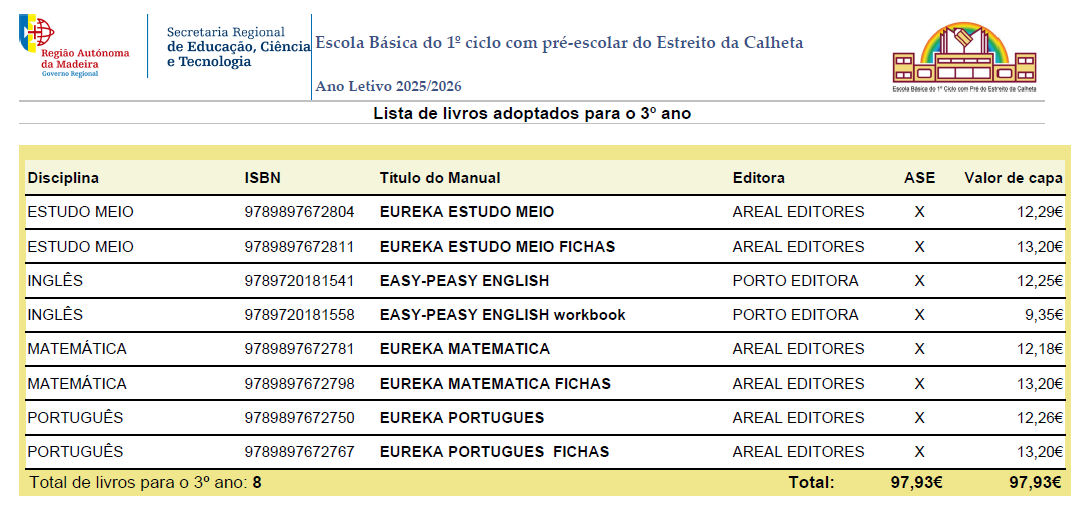Click the Valor de capa column header

1013,178
